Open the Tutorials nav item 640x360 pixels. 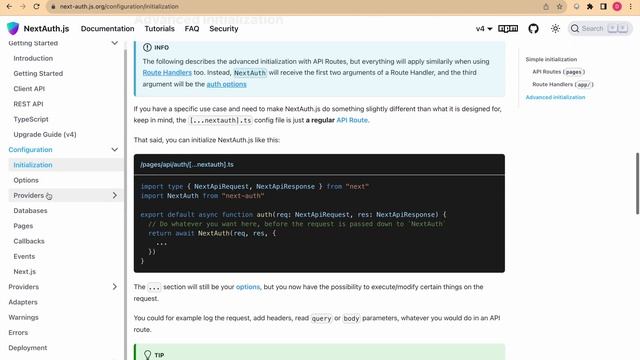(x=160, y=29)
